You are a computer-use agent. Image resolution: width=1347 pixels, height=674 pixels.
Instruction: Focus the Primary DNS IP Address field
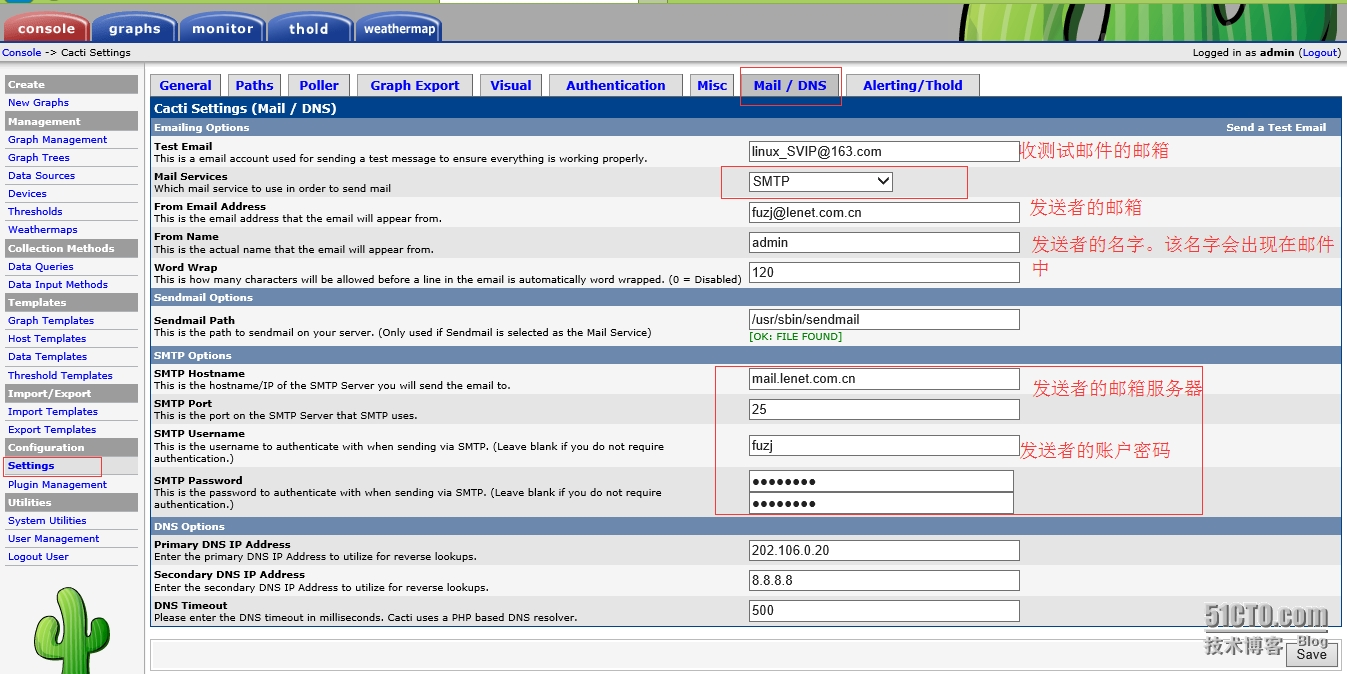click(884, 550)
